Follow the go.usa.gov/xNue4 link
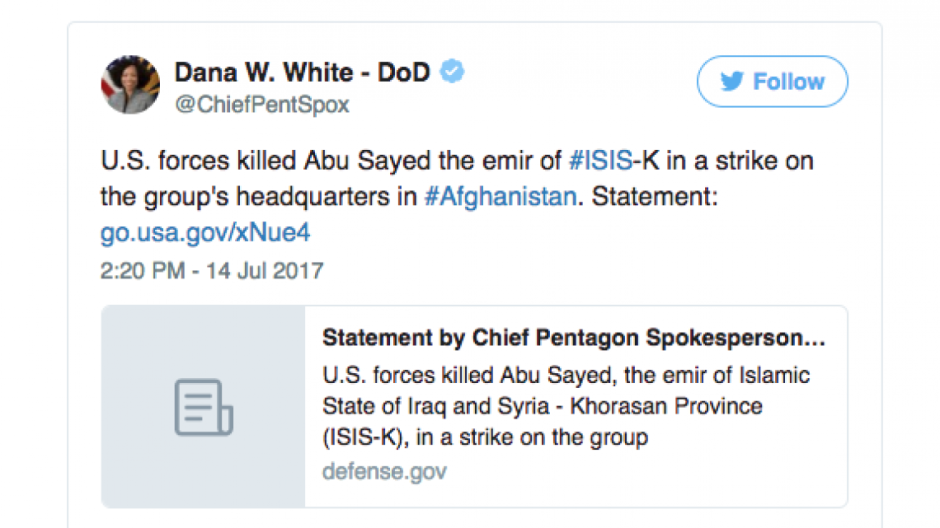 (x=205, y=233)
